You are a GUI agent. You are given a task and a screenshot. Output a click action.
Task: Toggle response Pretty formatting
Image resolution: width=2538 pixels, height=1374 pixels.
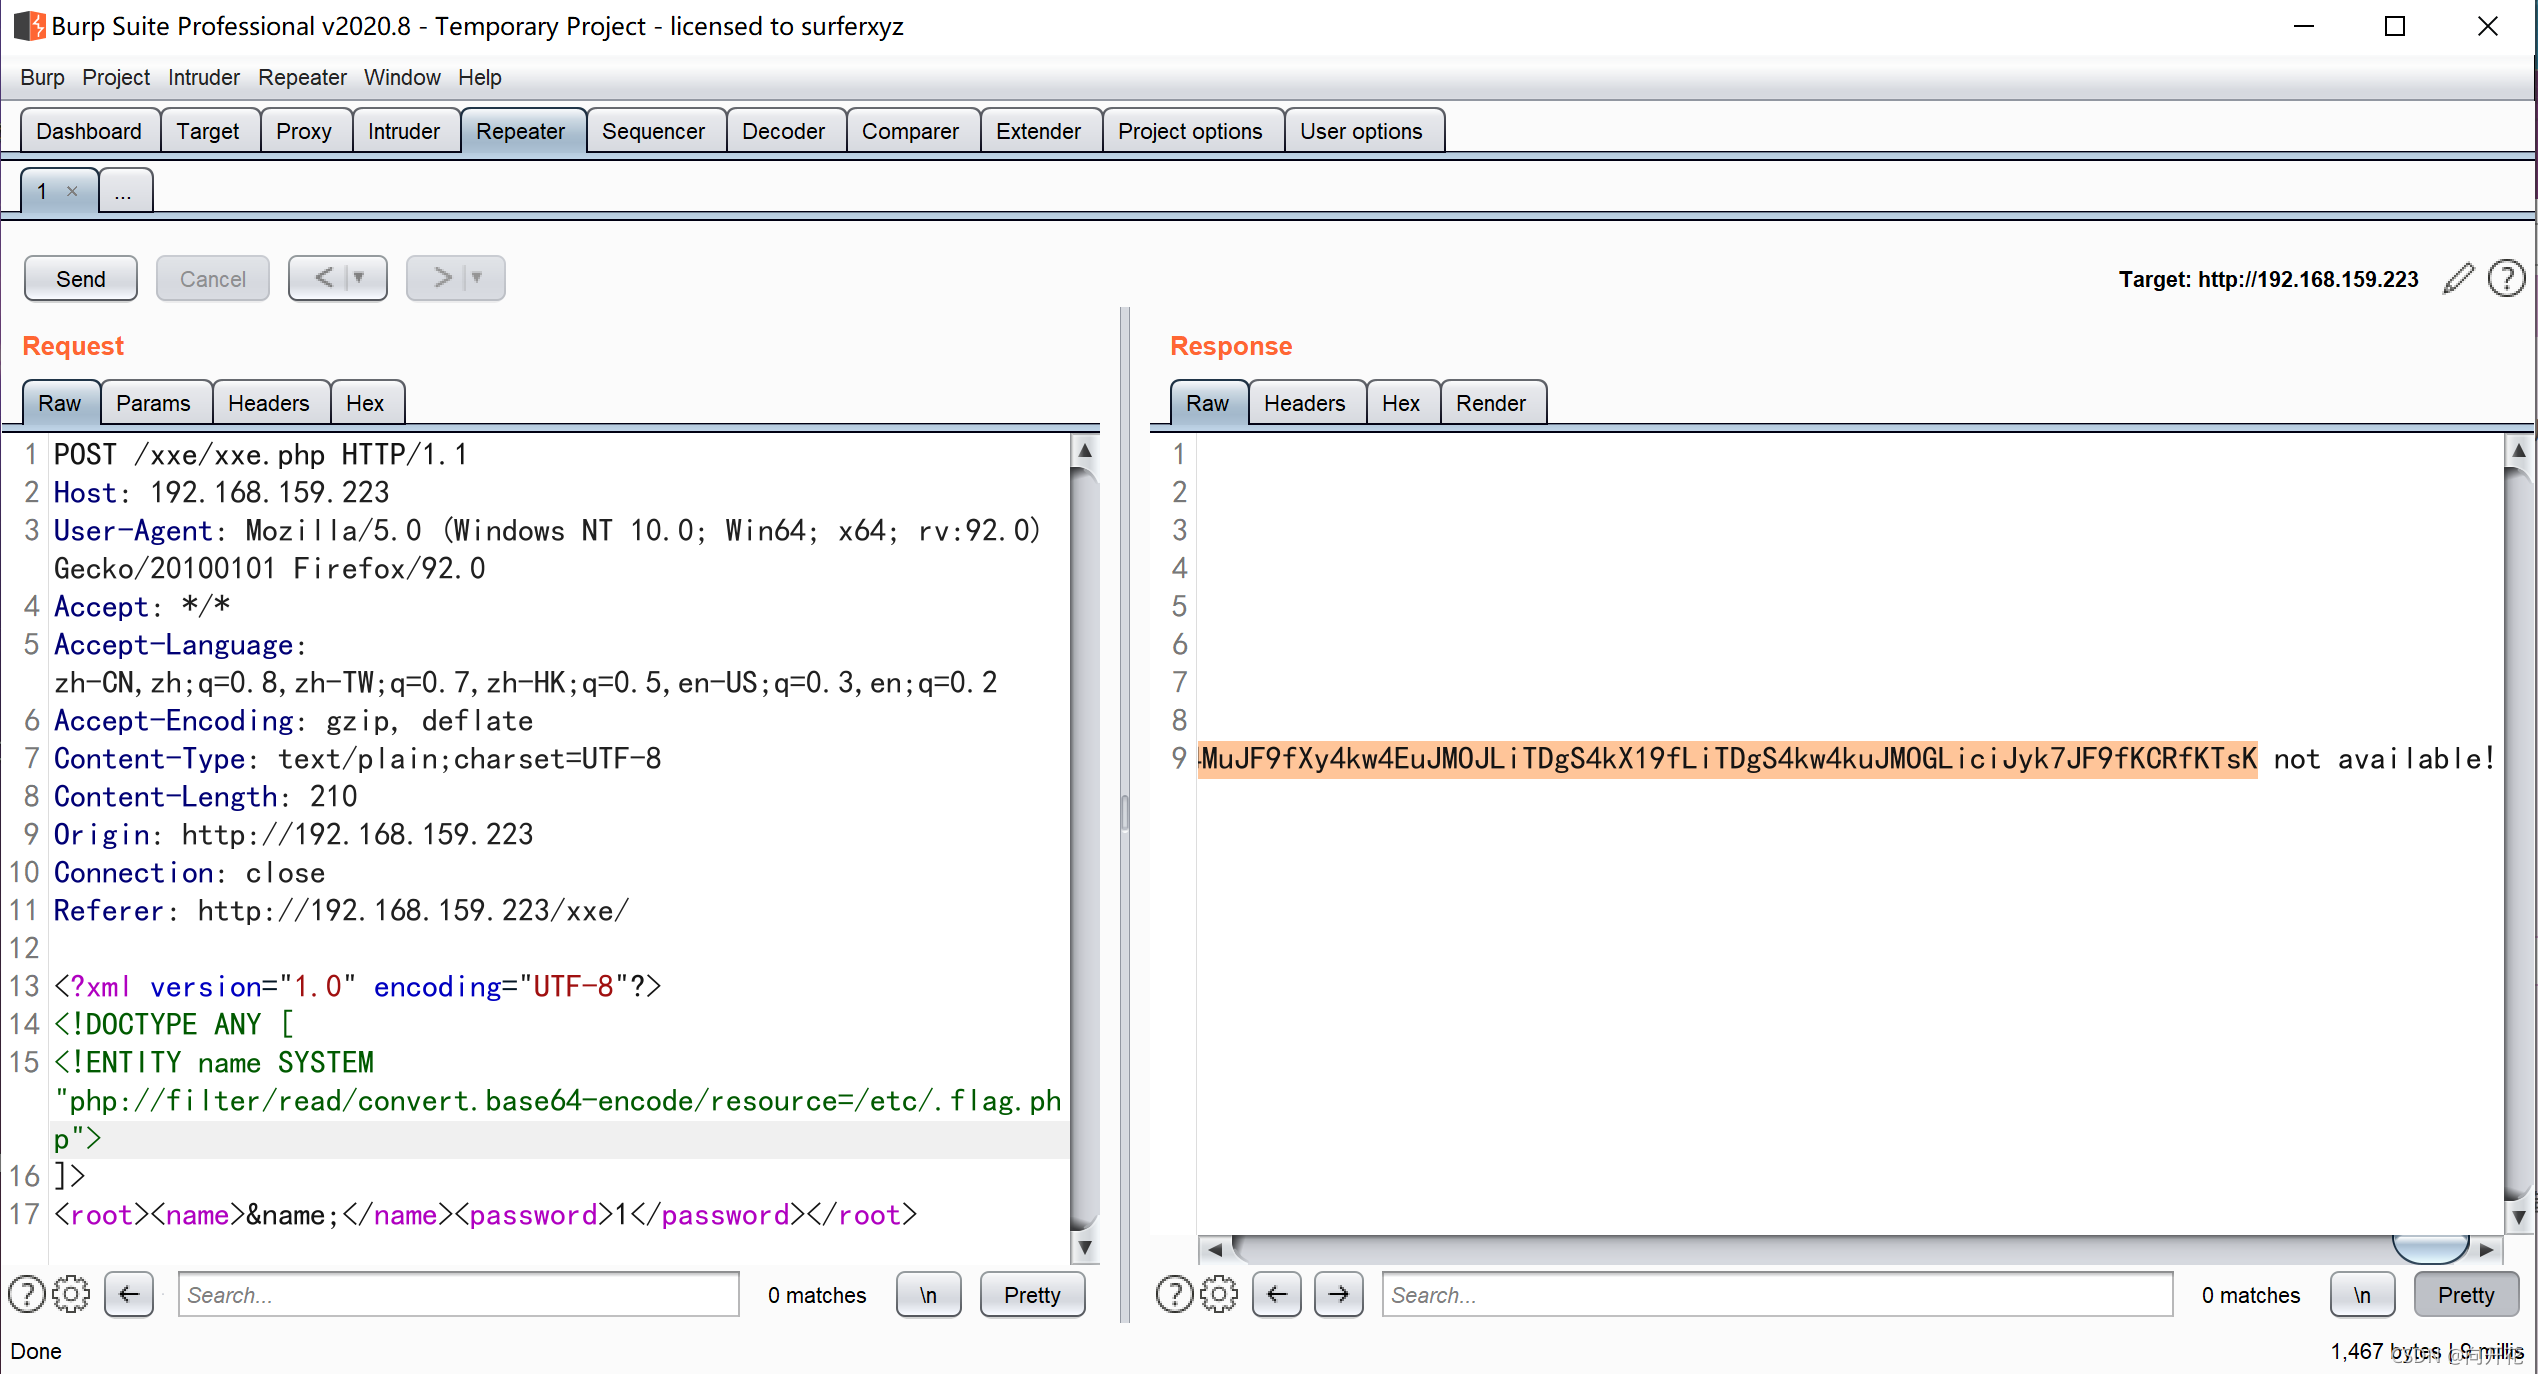tap(2465, 1294)
